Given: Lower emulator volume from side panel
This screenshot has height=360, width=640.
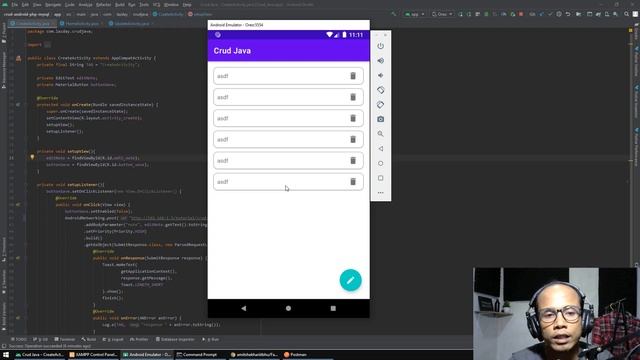Looking at the screenshot, I should coord(380,76).
